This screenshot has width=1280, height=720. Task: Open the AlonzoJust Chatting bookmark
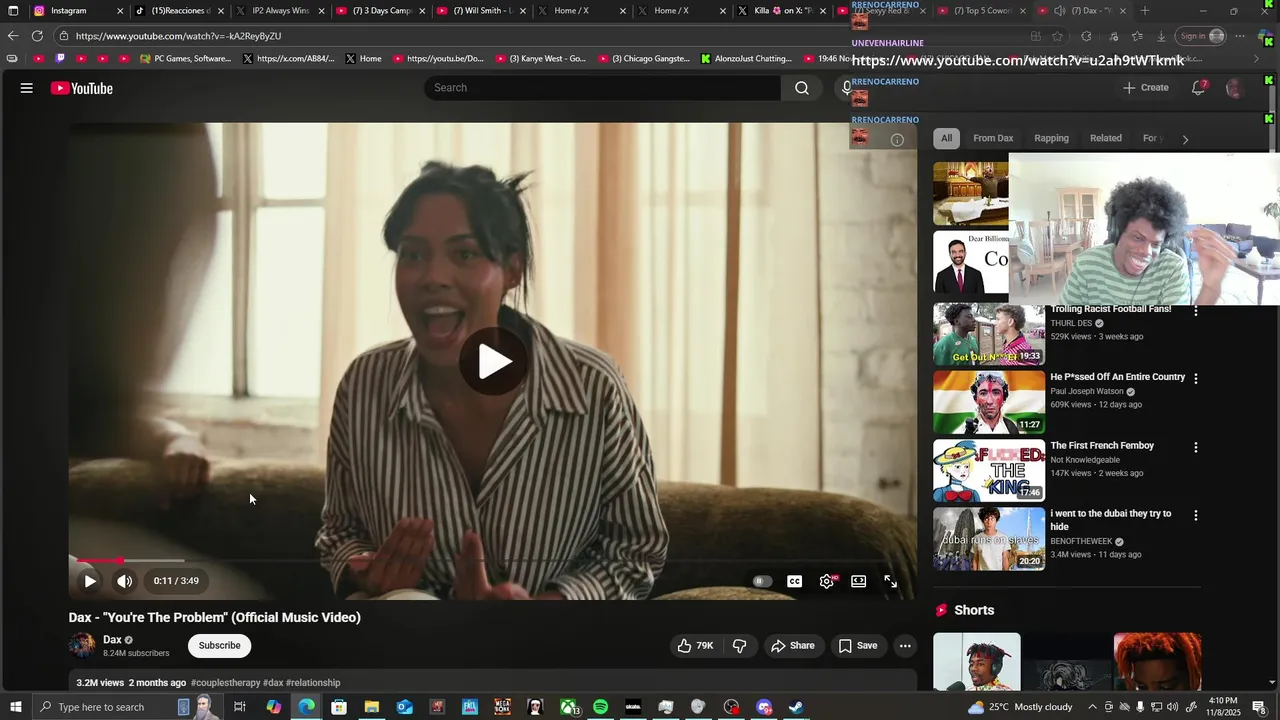pos(746,59)
